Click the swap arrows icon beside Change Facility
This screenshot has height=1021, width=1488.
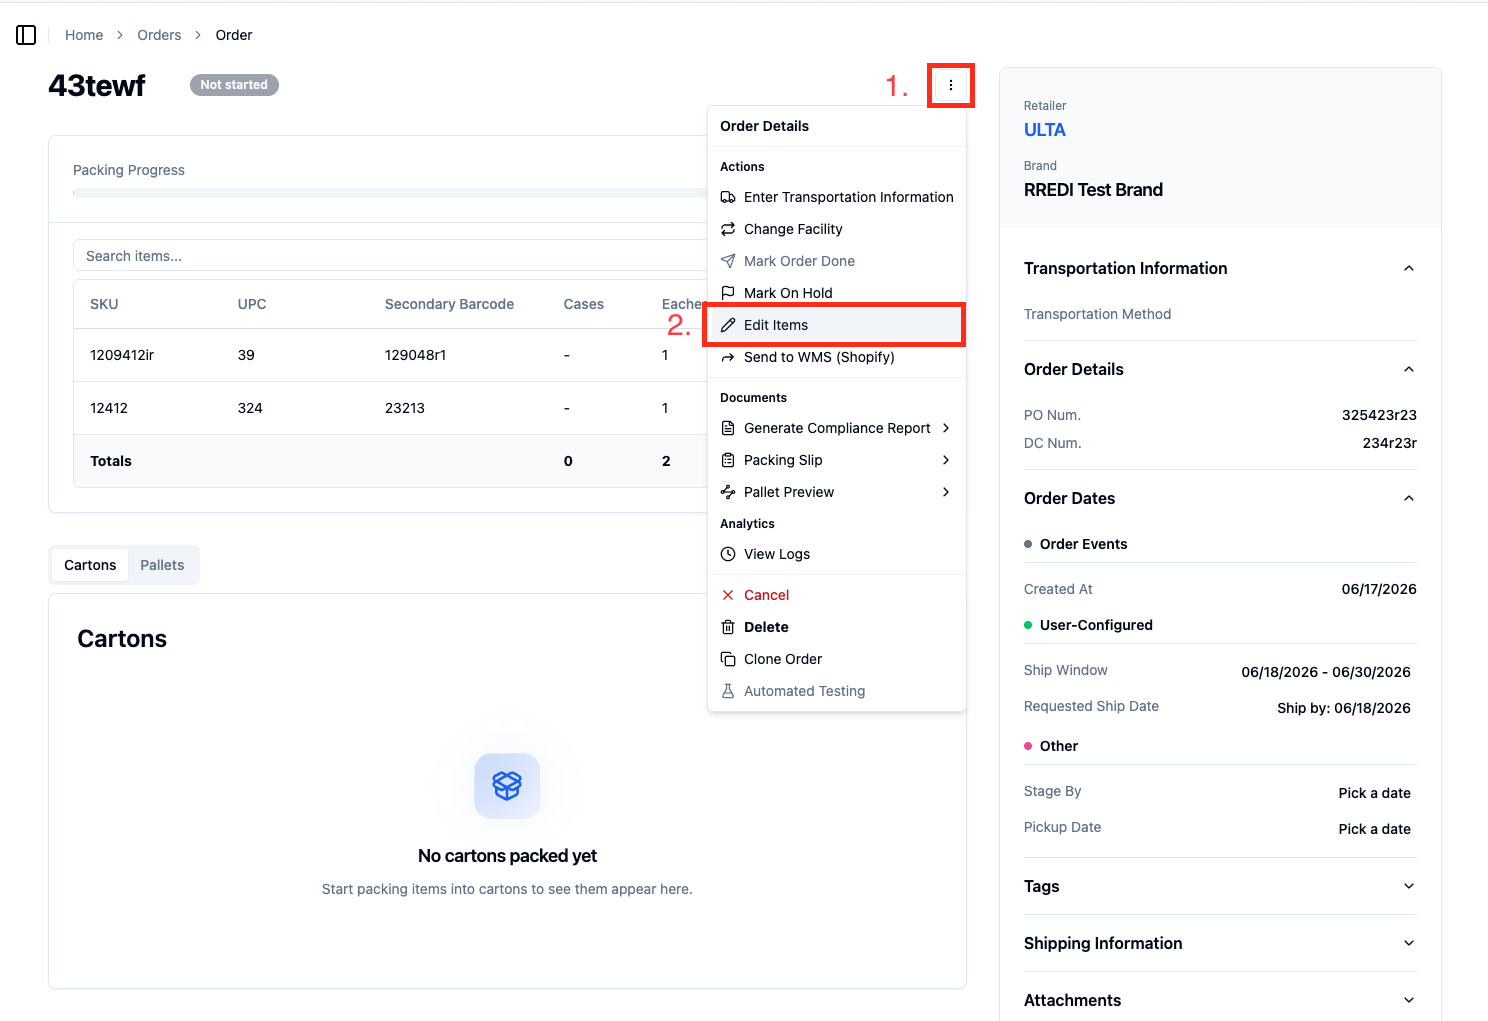pos(728,229)
